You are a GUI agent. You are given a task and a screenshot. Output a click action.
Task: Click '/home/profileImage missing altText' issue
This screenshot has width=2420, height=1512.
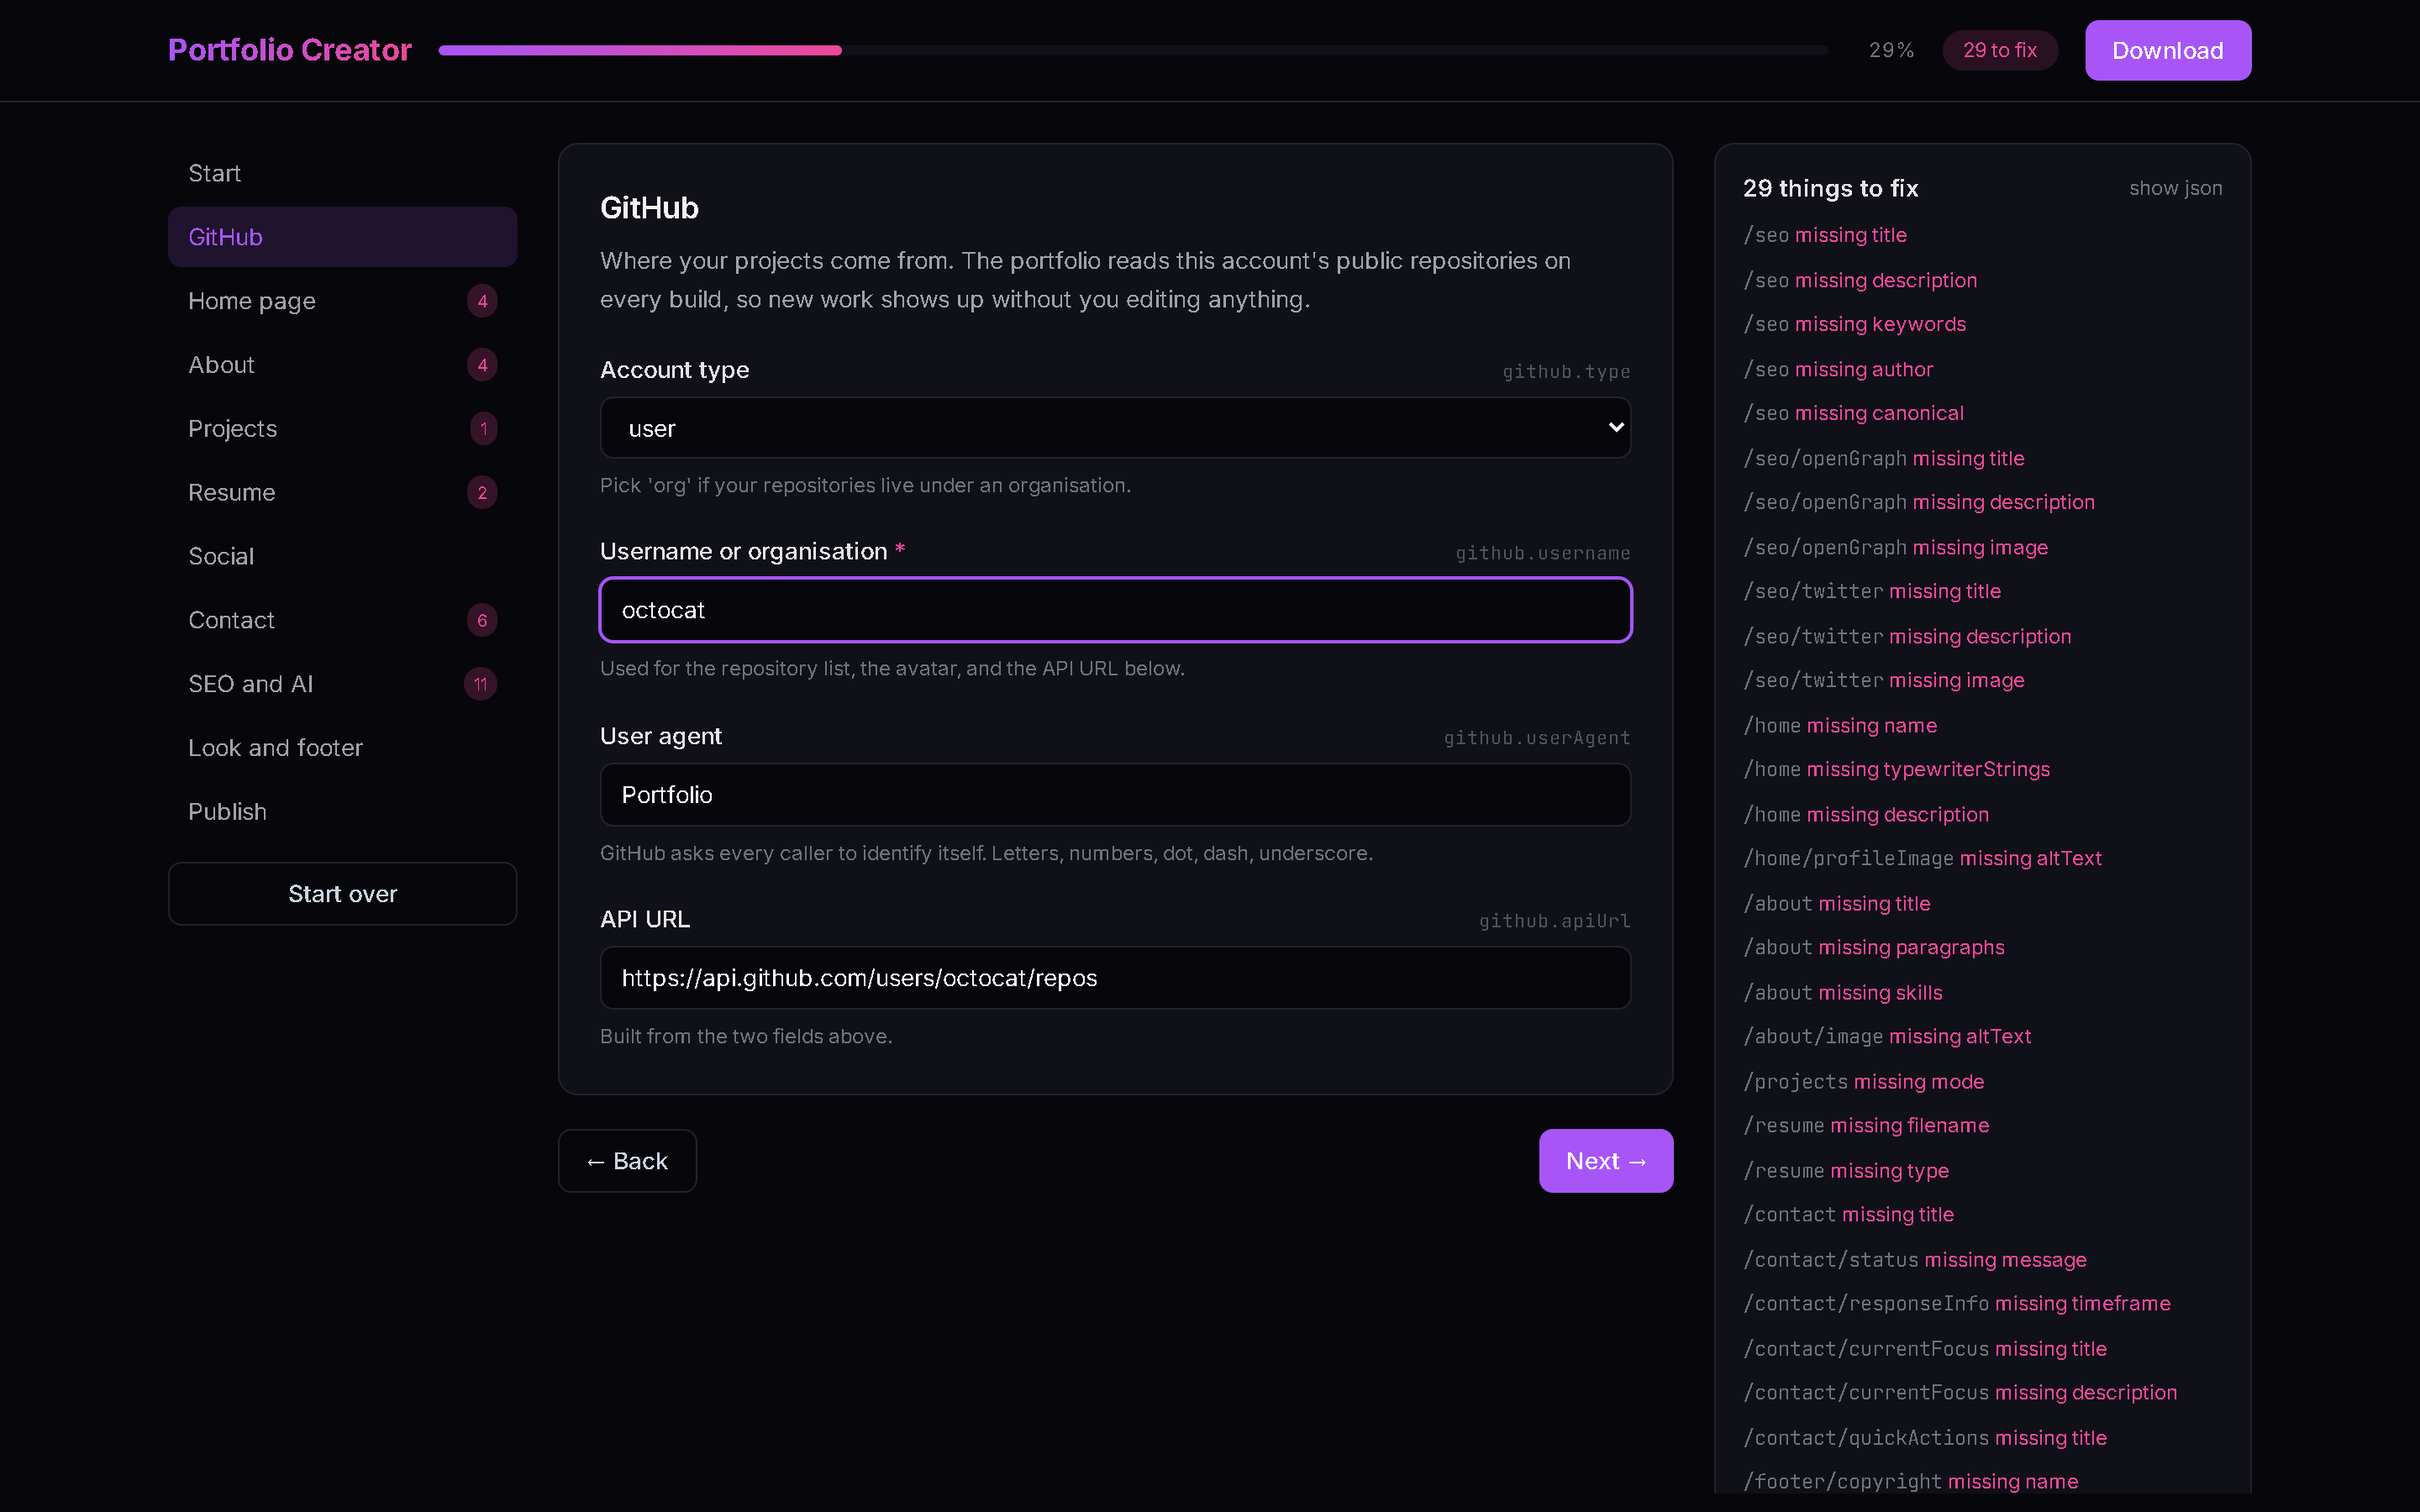coord(1923,858)
